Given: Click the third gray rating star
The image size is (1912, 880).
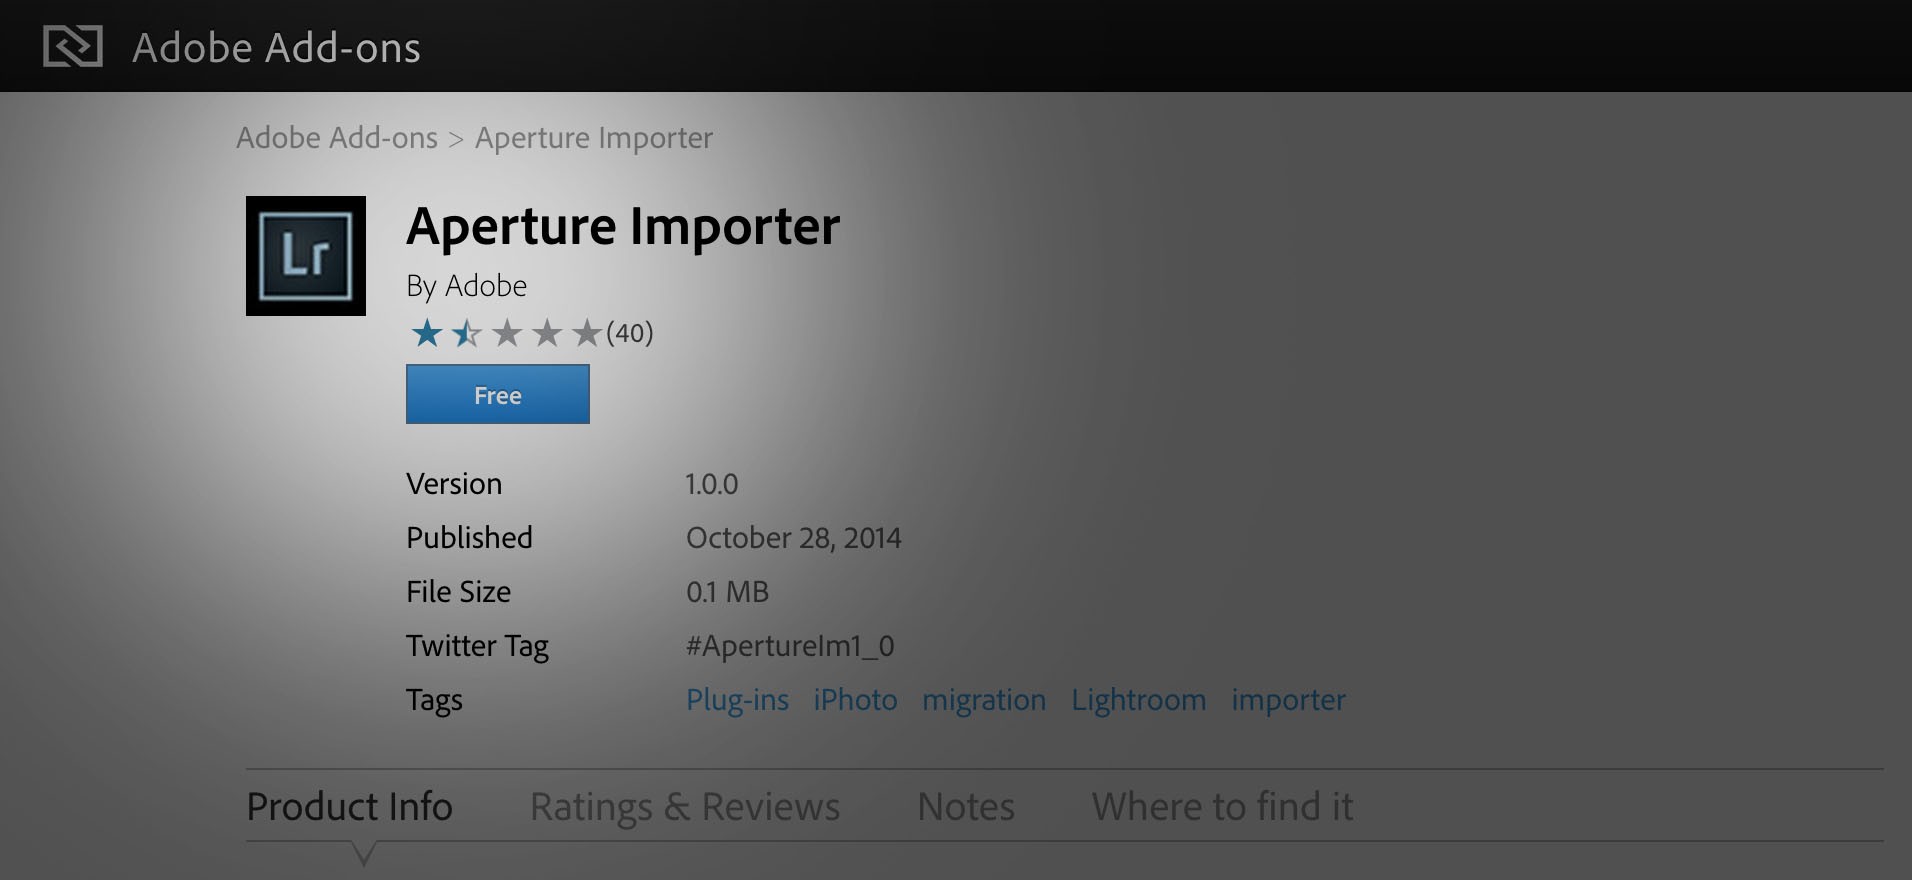Looking at the screenshot, I should click(506, 334).
